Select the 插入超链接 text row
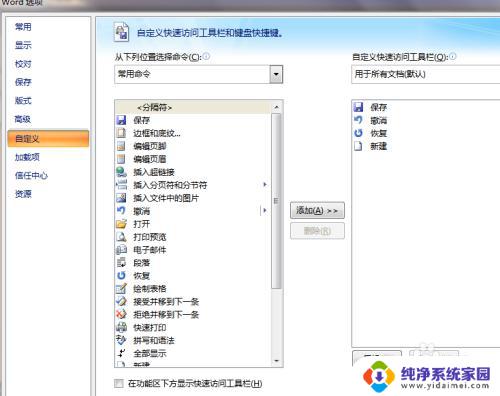 (x=154, y=172)
